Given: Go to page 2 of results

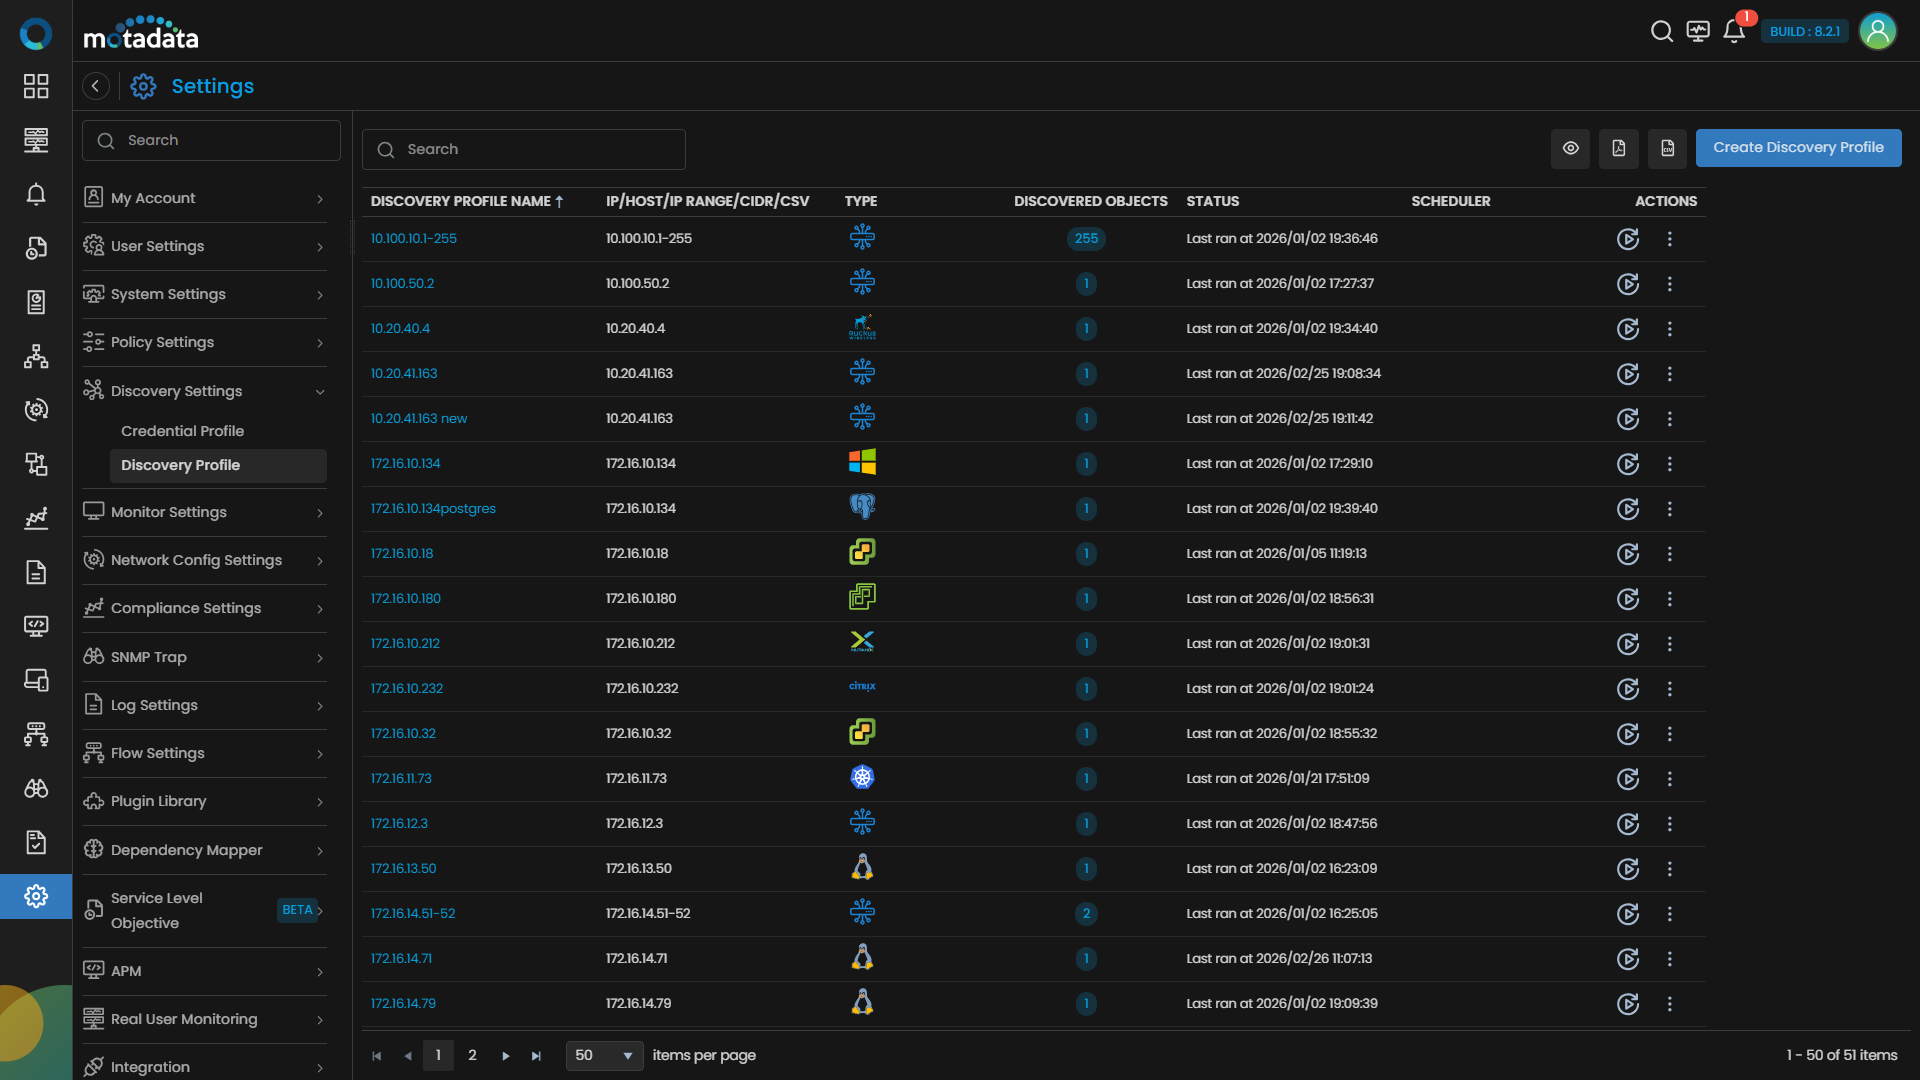Looking at the screenshot, I should (472, 1055).
